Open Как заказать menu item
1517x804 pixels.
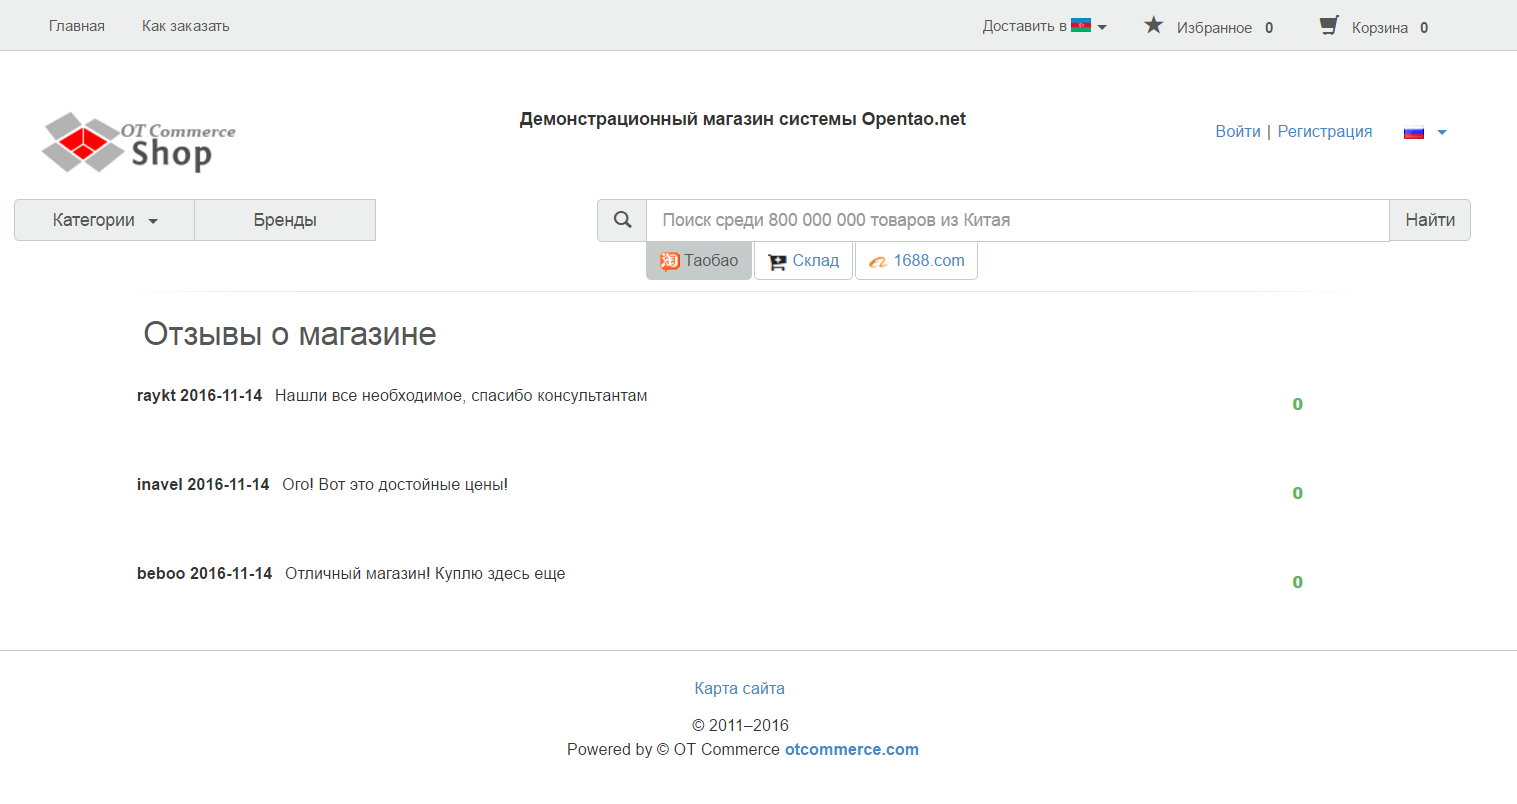click(186, 26)
